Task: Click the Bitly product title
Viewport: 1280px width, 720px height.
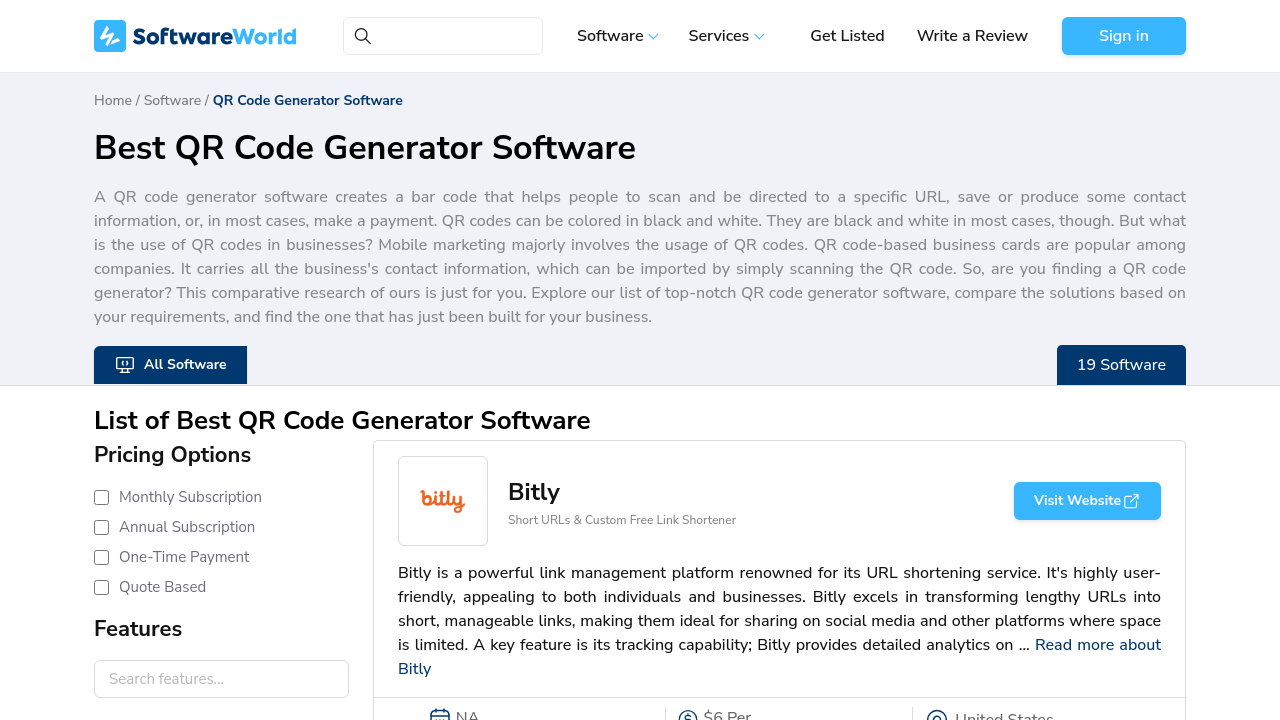Action: (534, 492)
